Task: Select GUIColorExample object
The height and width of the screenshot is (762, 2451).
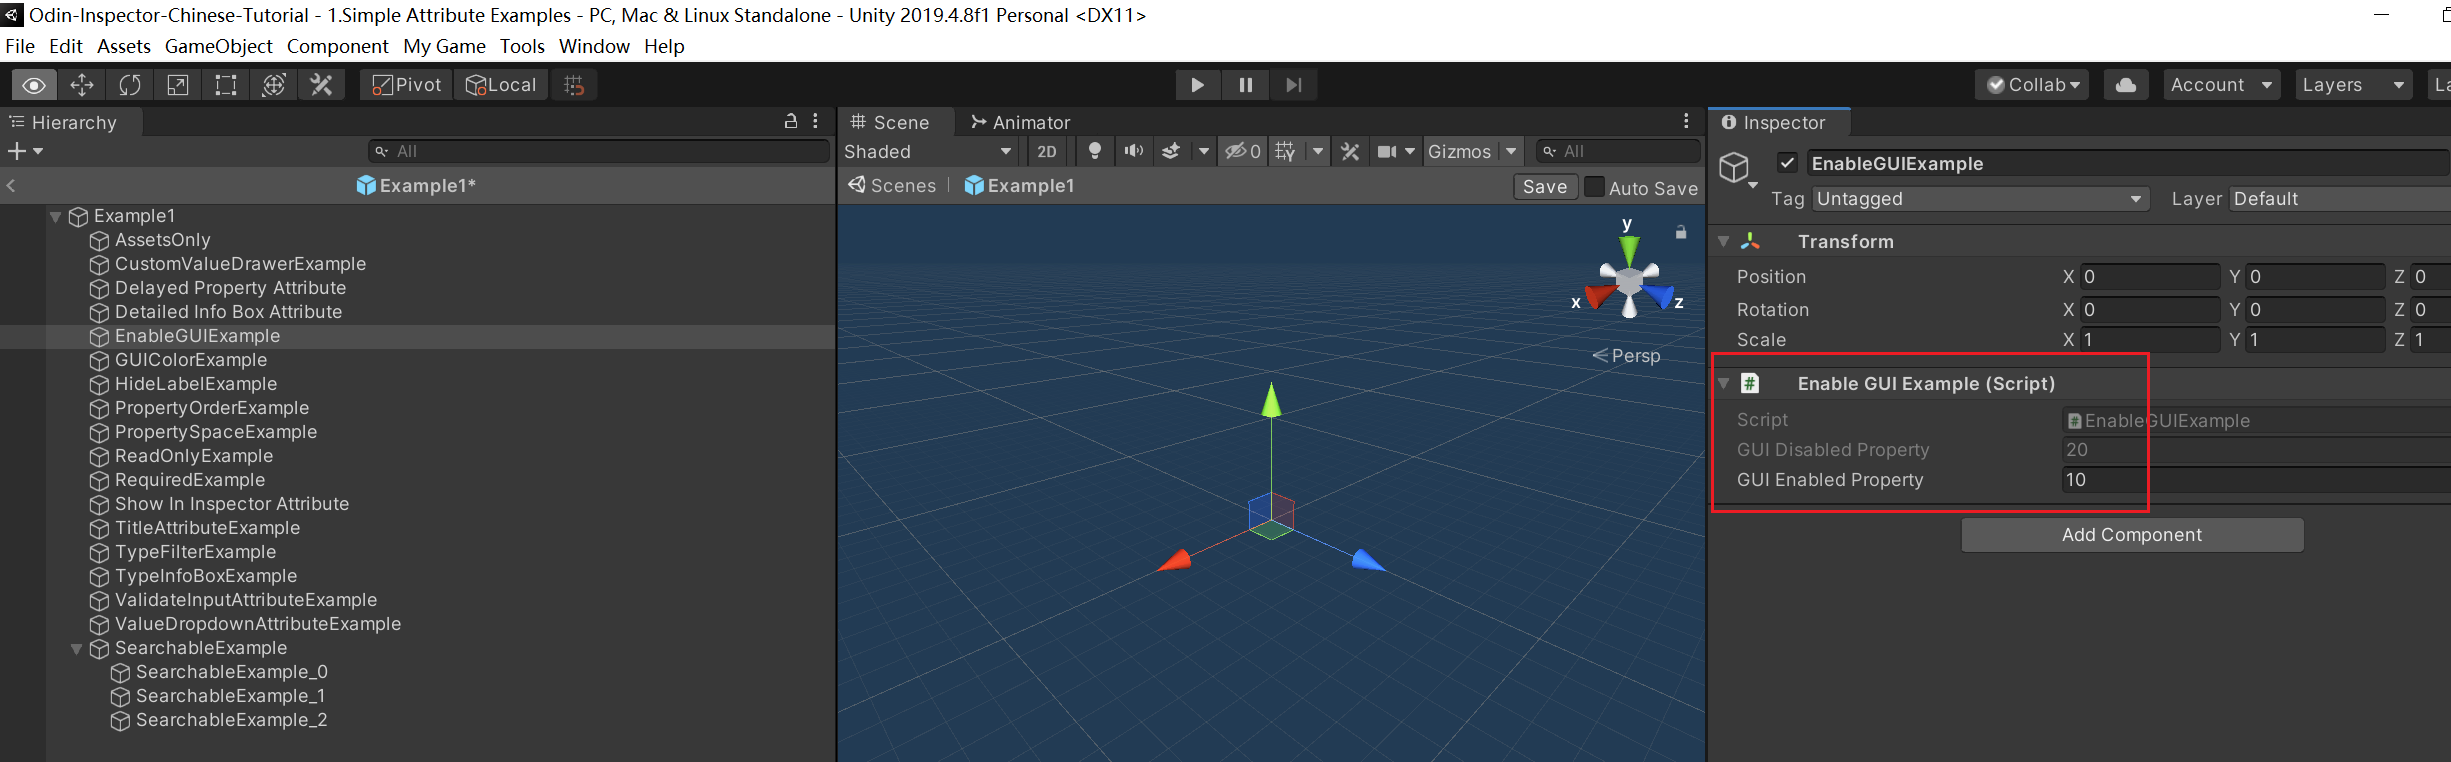Action: [x=190, y=360]
